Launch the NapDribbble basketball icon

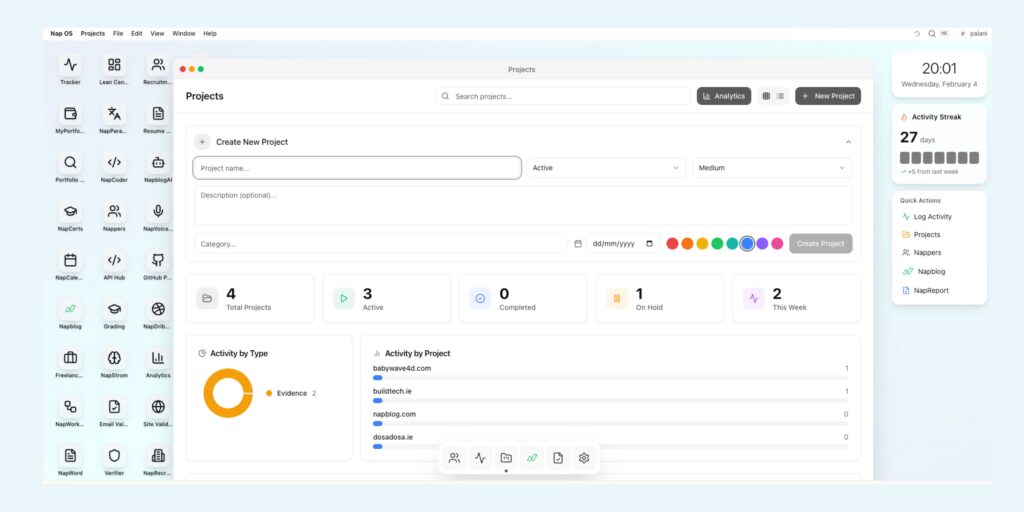[158, 309]
